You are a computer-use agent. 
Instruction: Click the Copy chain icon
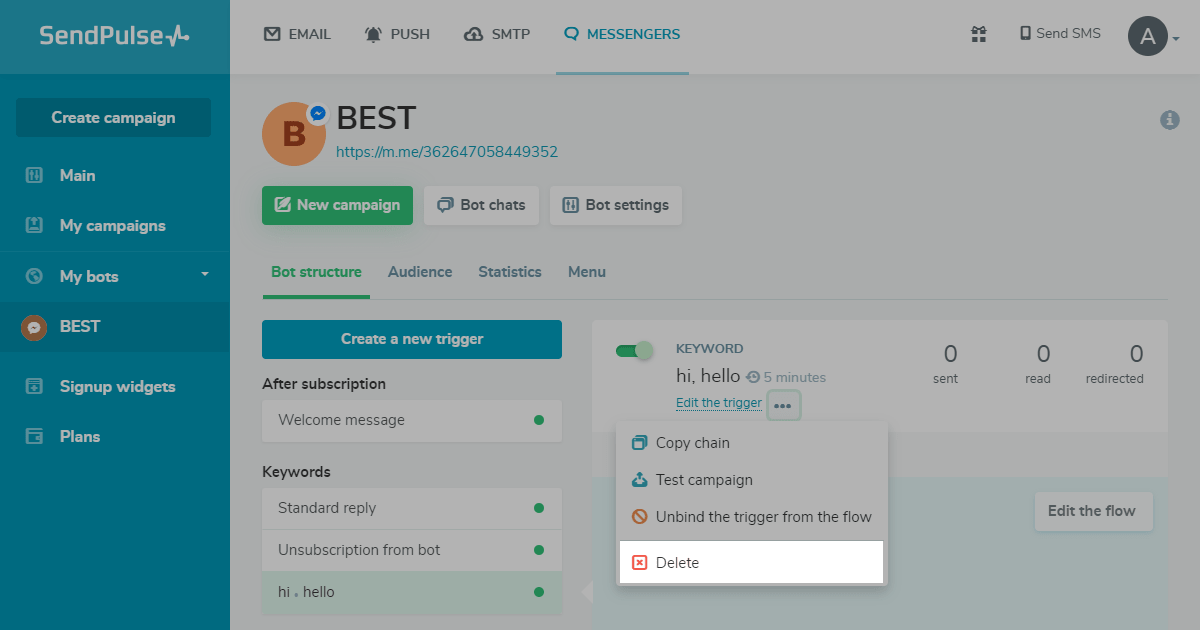639,443
